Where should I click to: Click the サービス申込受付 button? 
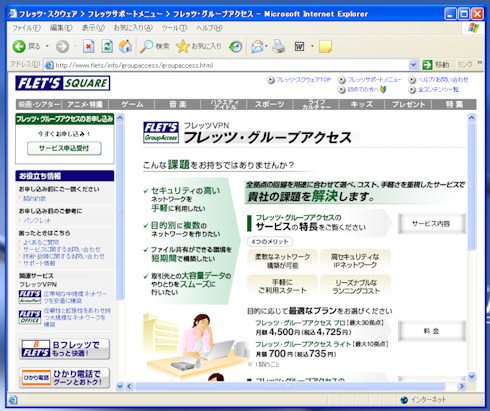coord(64,148)
